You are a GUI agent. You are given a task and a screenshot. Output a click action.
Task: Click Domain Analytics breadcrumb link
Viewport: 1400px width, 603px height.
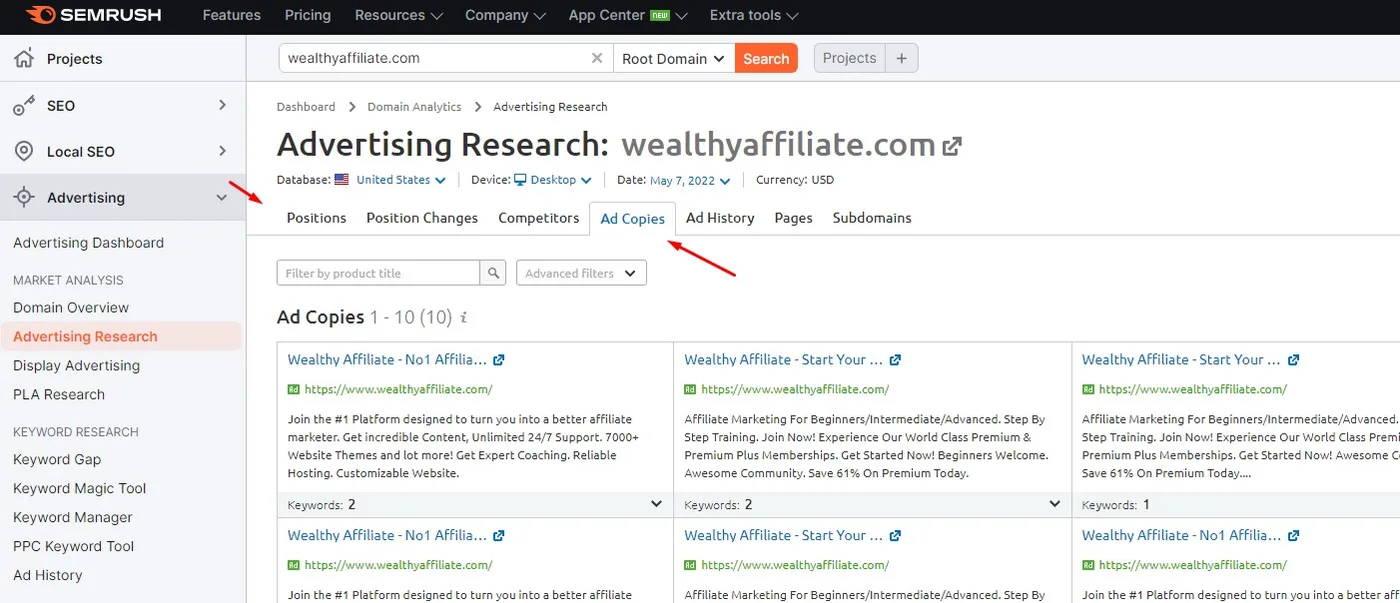414,107
